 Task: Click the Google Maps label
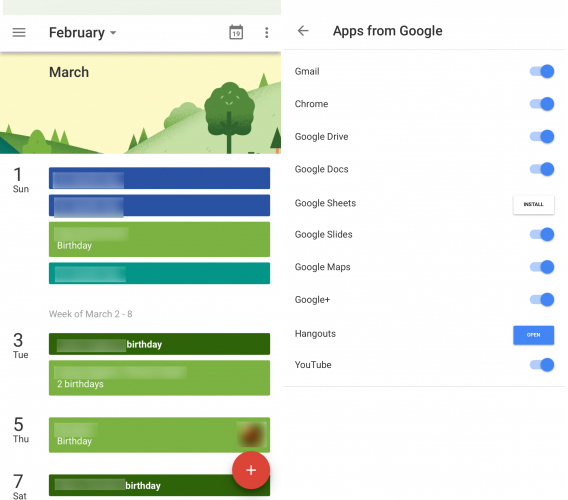click(322, 267)
